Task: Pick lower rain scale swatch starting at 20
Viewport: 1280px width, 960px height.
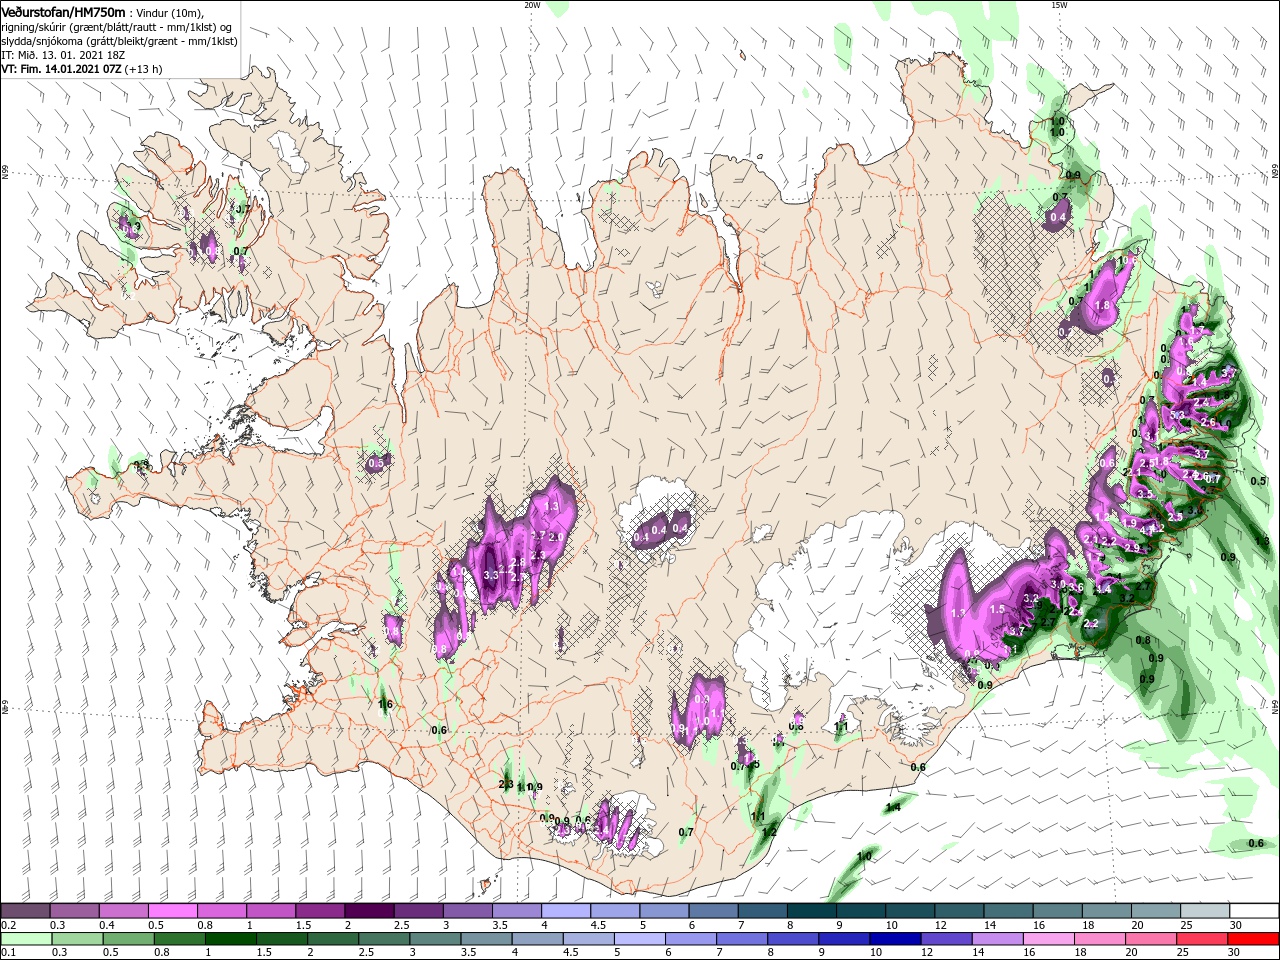Action: tap(1151, 939)
